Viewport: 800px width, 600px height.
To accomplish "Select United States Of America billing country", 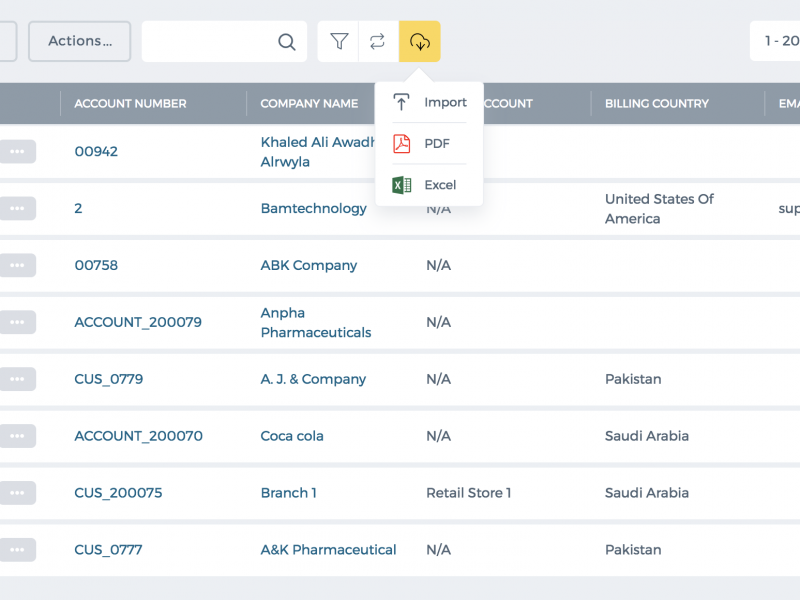I will pos(659,209).
